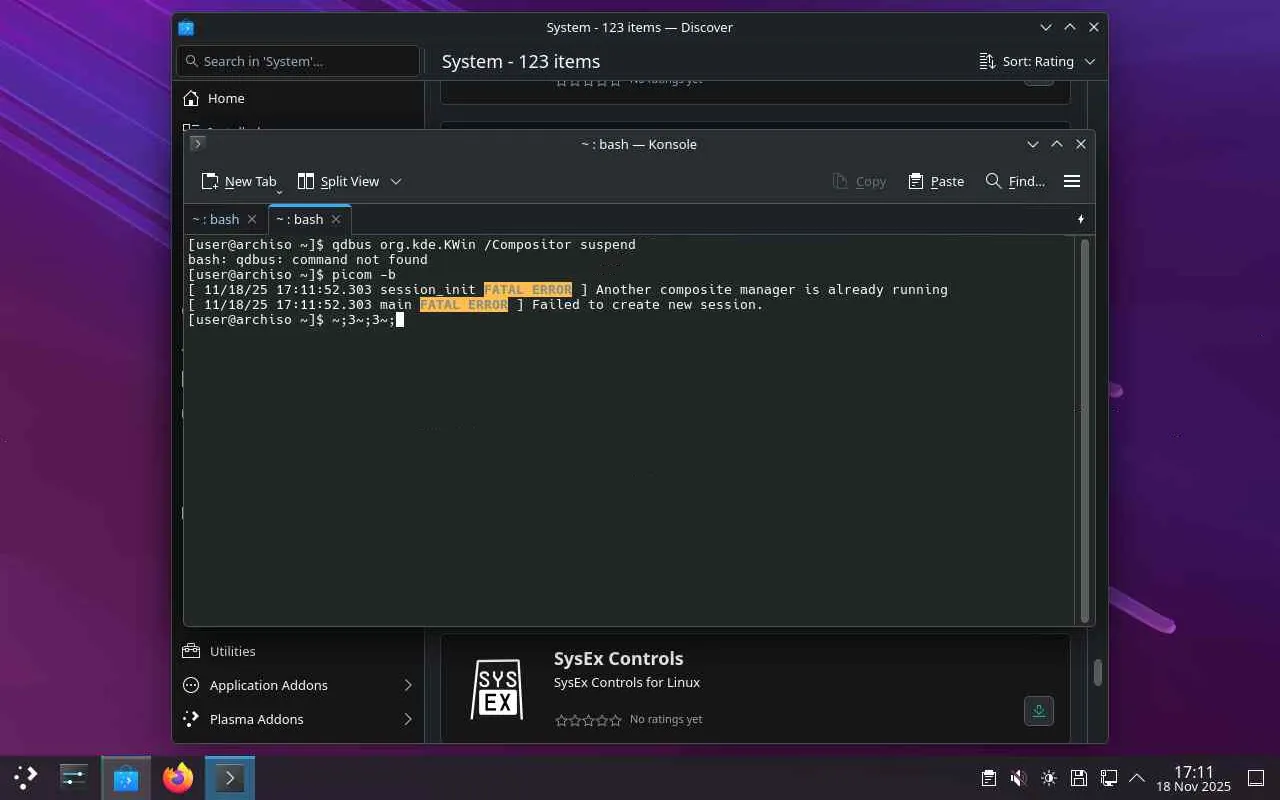Open the Konsole hamburger menu
The width and height of the screenshot is (1280, 800).
(x=1072, y=181)
